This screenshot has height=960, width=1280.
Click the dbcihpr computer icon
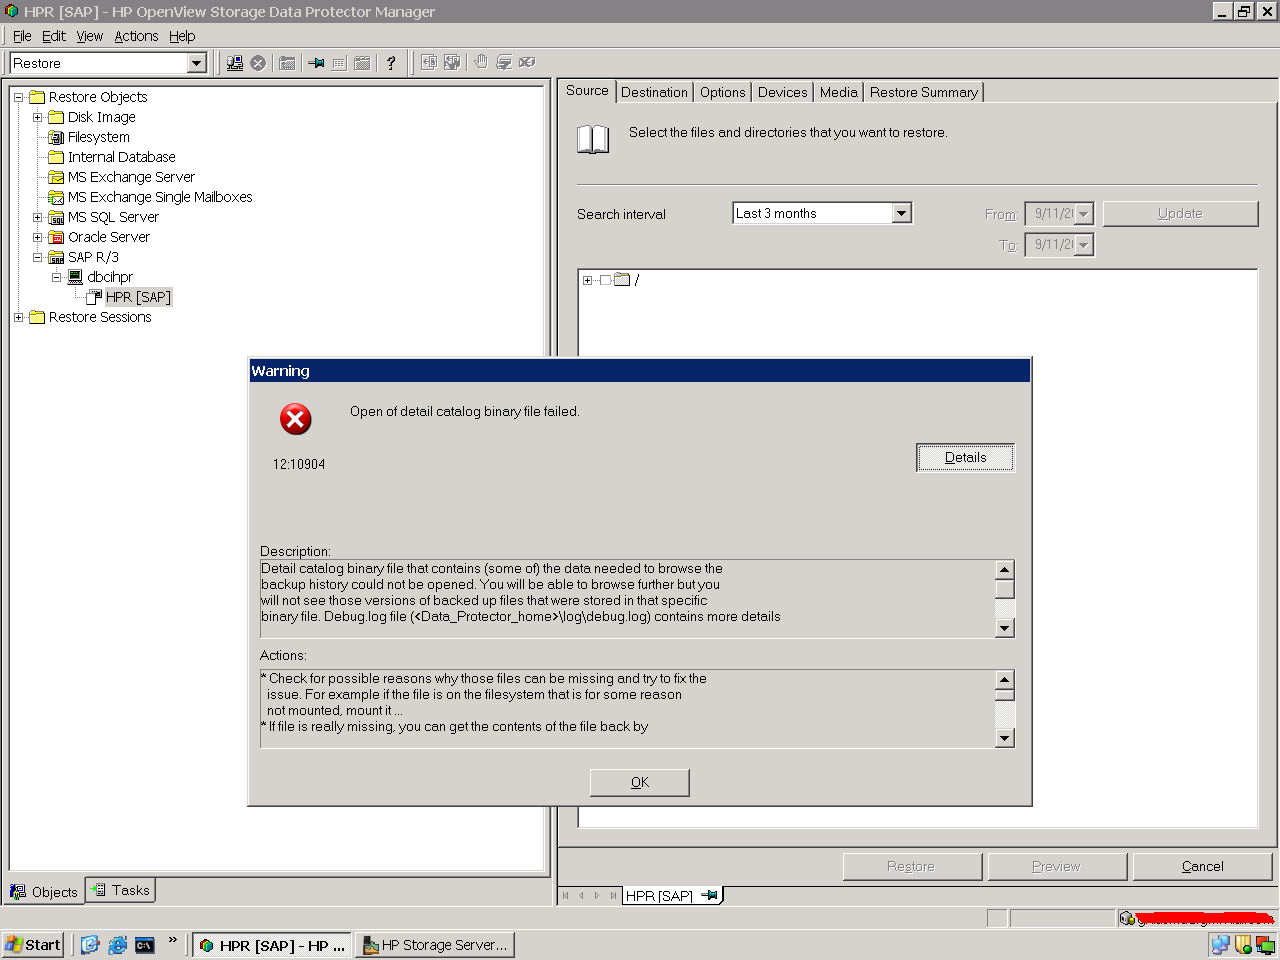tap(75, 277)
